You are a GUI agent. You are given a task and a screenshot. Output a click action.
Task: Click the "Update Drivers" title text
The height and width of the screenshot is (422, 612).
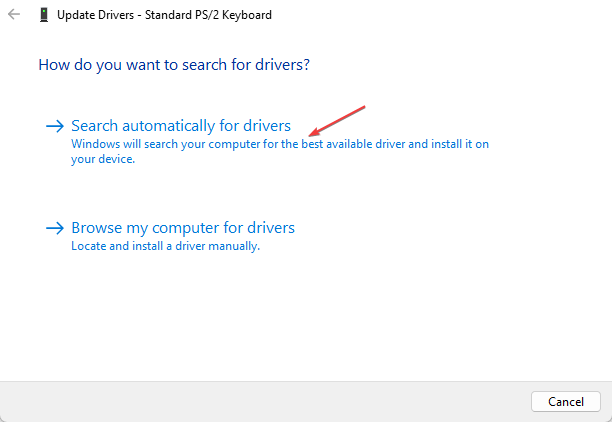click(93, 15)
